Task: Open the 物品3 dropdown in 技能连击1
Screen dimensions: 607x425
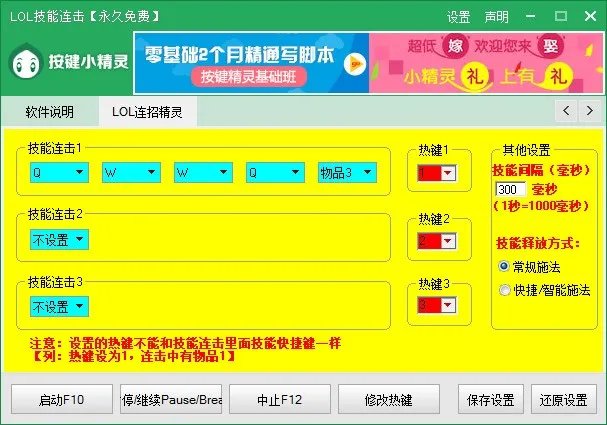Action: [347, 172]
